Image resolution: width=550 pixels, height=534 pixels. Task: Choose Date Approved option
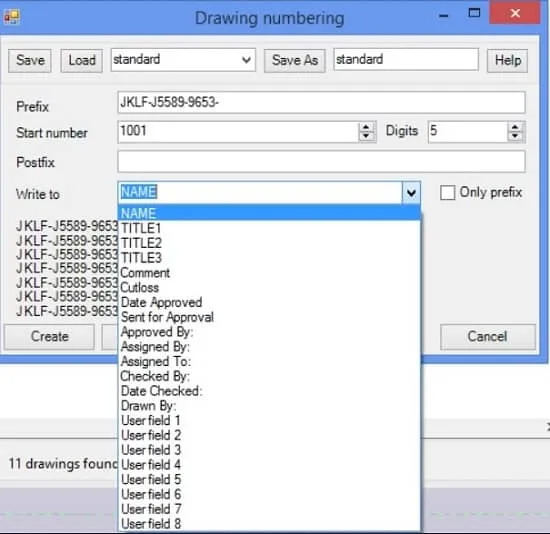(x=269, y=302)
